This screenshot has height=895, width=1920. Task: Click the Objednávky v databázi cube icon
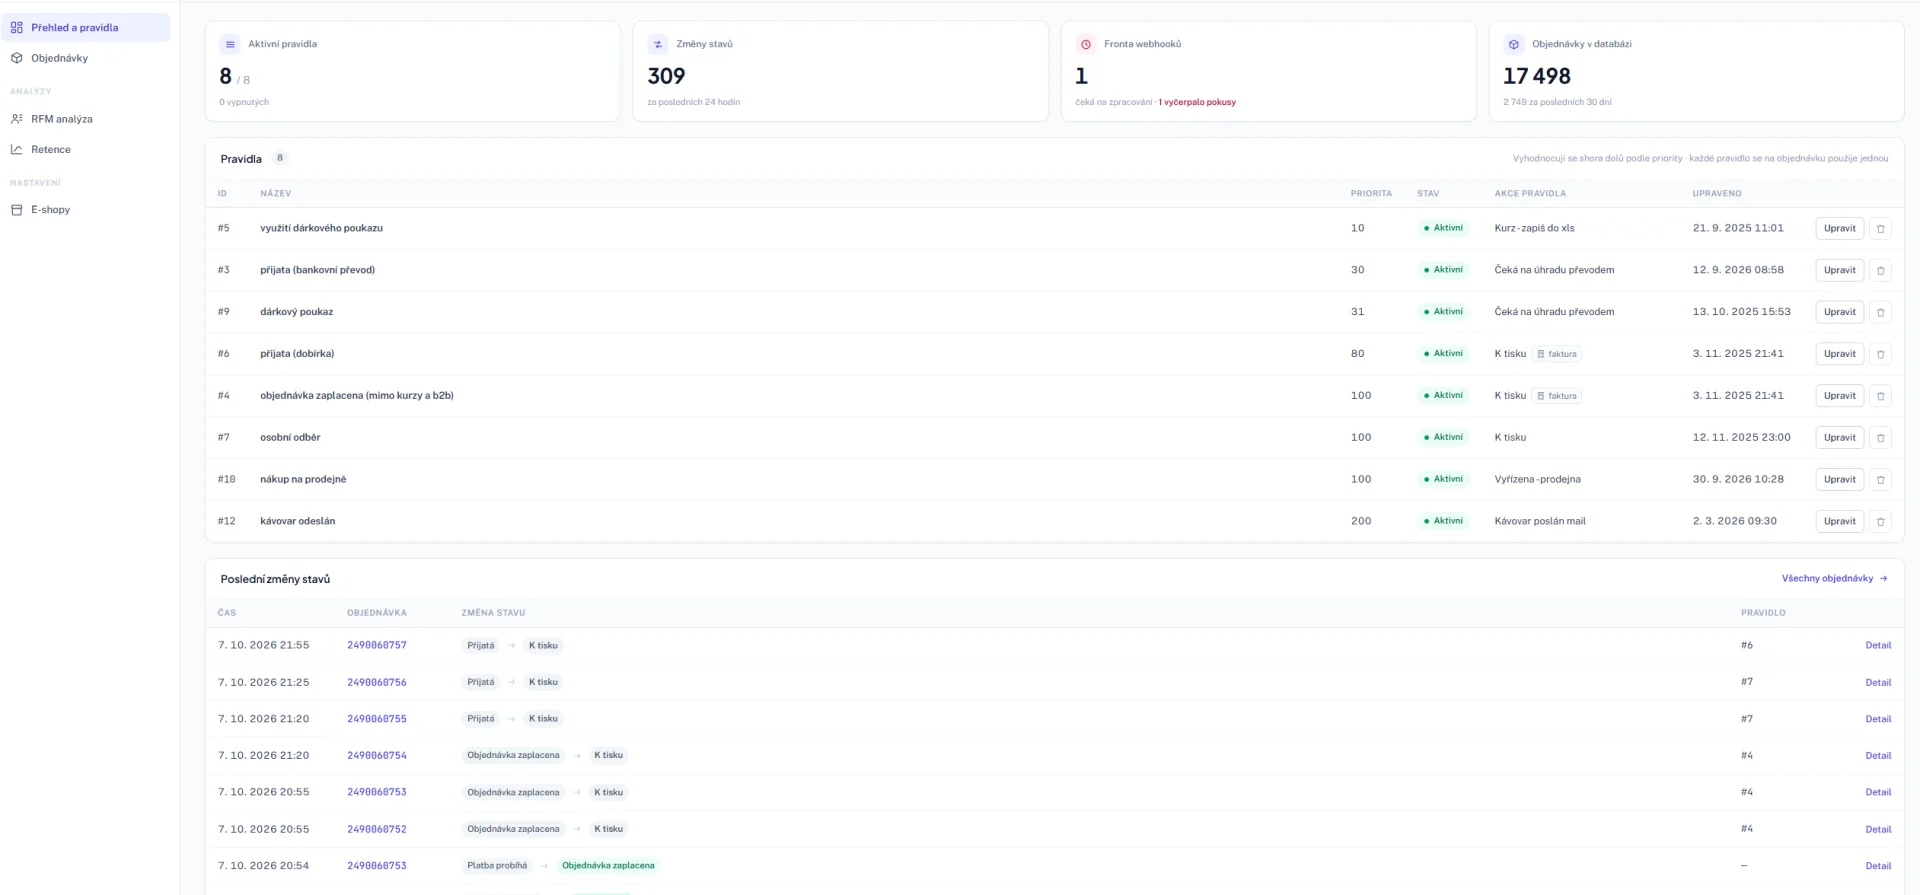pyautogui.click(x=1514, y=44)
